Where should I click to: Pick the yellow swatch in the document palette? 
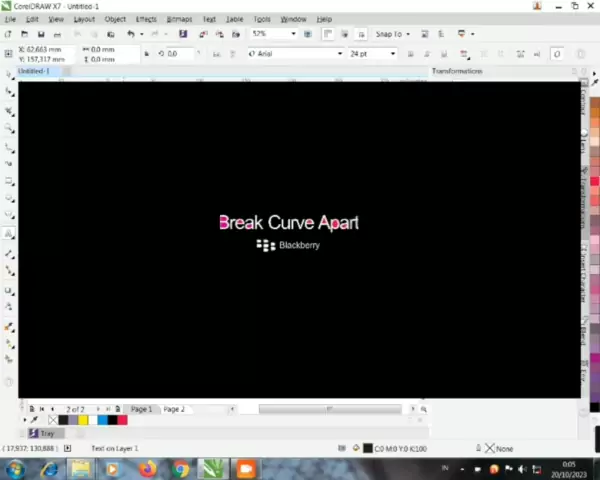tap(82, 420)
